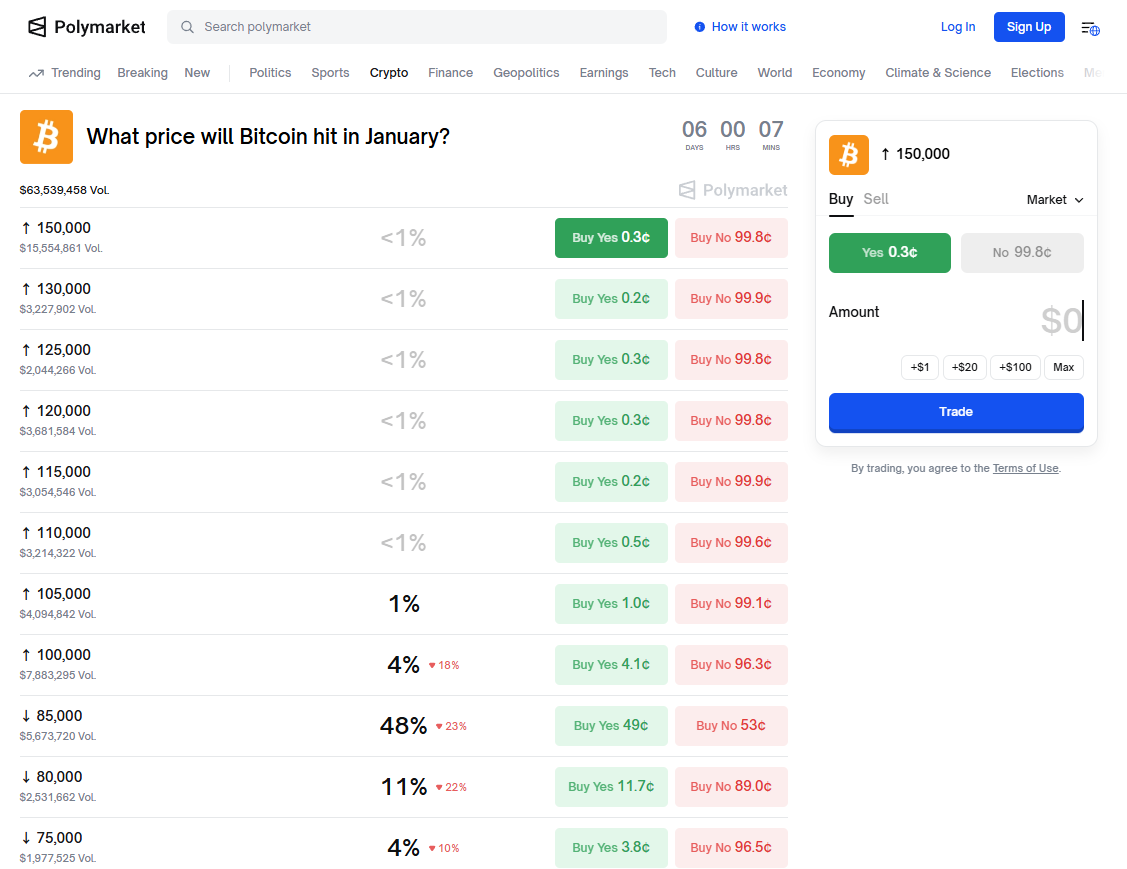This screenshot has height=869, width=1127.
Task: Buy Yes at 49¢ for ↓85,000
Action: pos(611,726)
